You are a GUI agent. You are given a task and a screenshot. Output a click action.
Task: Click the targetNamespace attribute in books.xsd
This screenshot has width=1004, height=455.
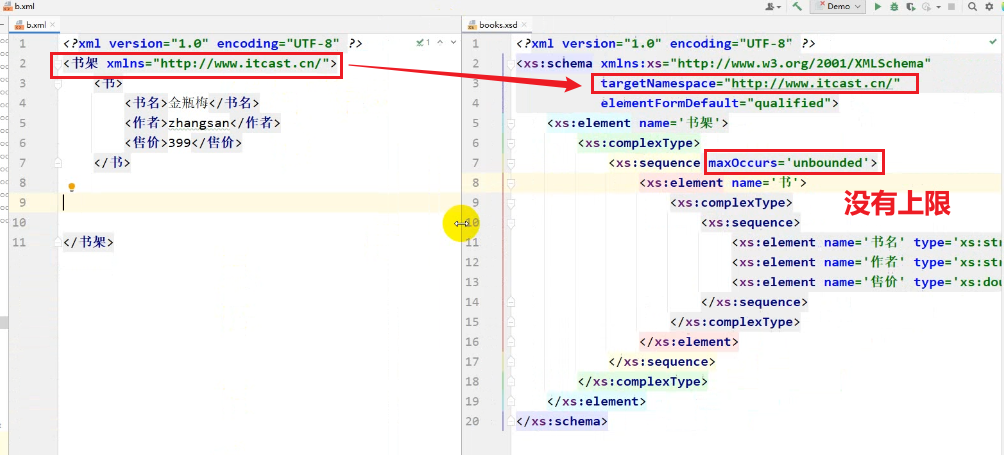[x=750, y=83]
